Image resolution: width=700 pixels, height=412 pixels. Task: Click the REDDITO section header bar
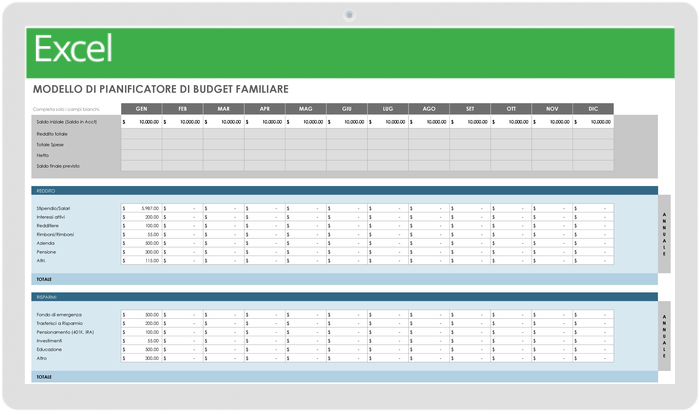[345, 191]
